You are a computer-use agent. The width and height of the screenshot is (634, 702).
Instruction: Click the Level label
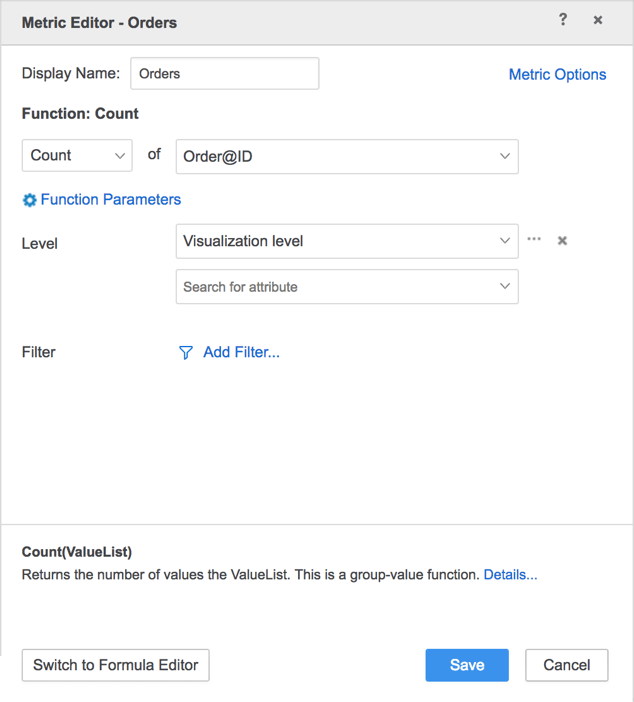39,244
